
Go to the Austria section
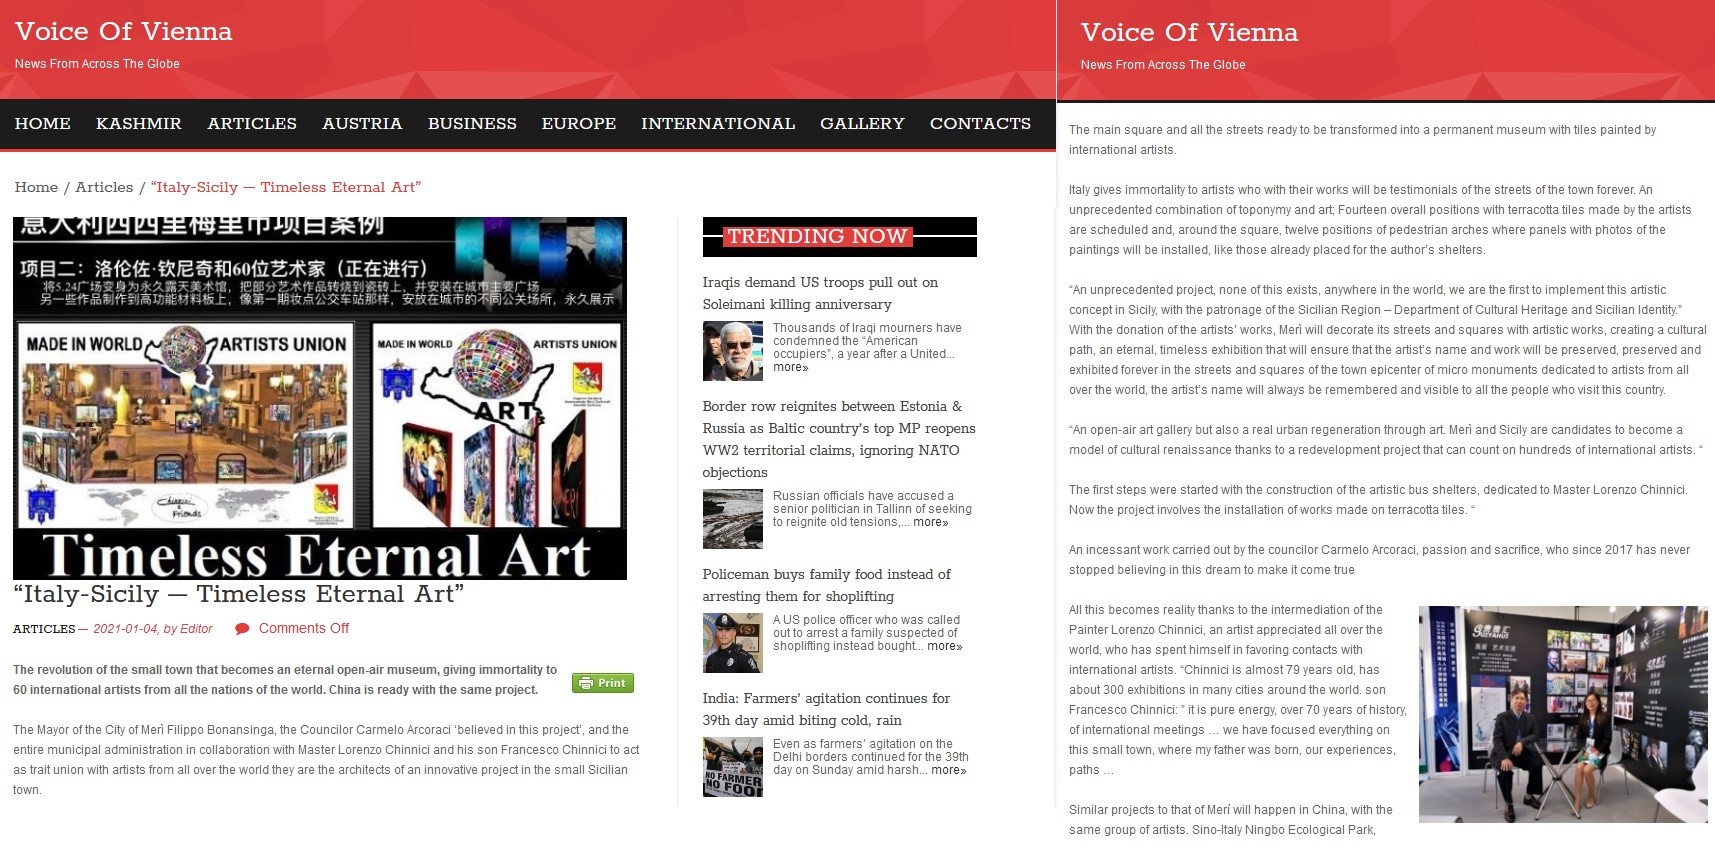(x=362, y=124)
